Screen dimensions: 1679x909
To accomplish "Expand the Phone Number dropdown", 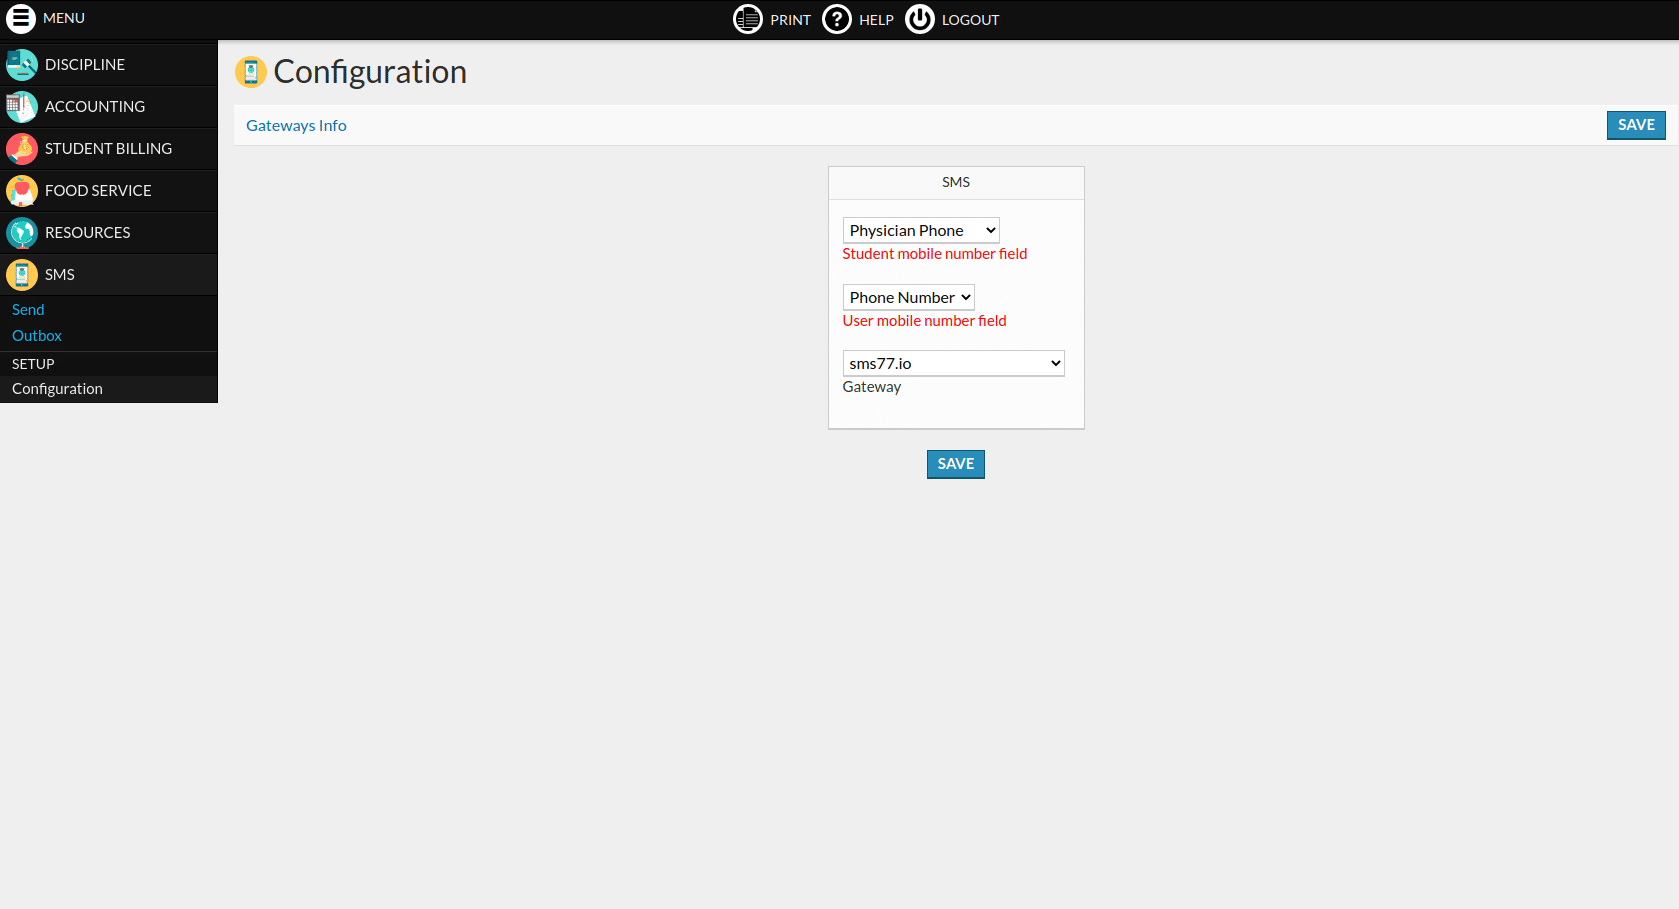I will coord(908,298).
